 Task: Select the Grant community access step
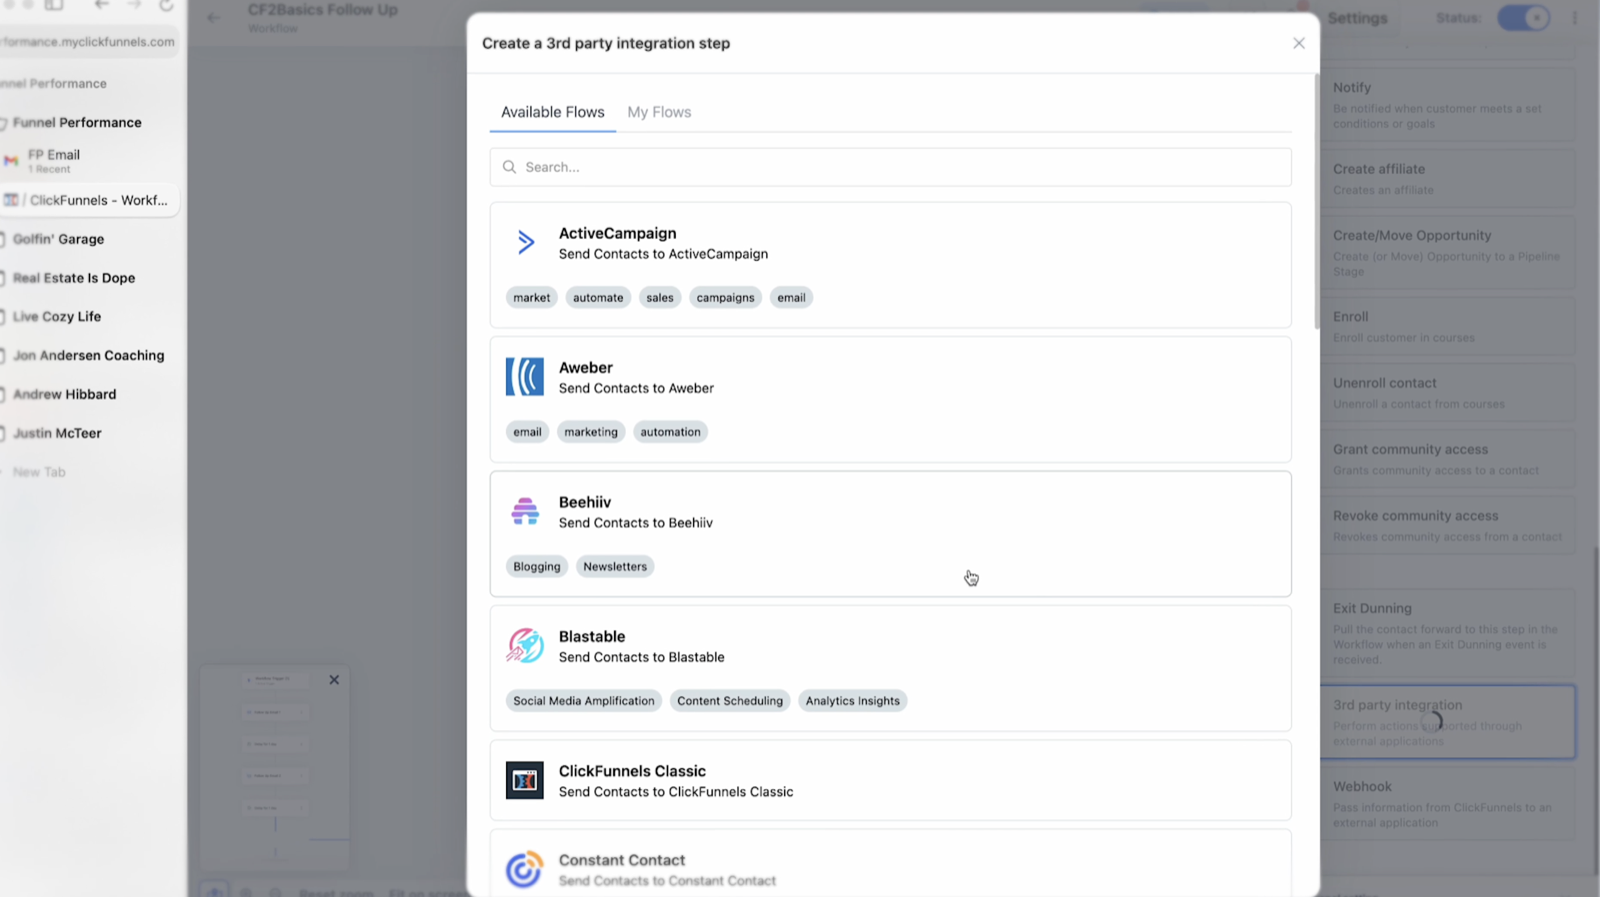tap(1447, 458)
